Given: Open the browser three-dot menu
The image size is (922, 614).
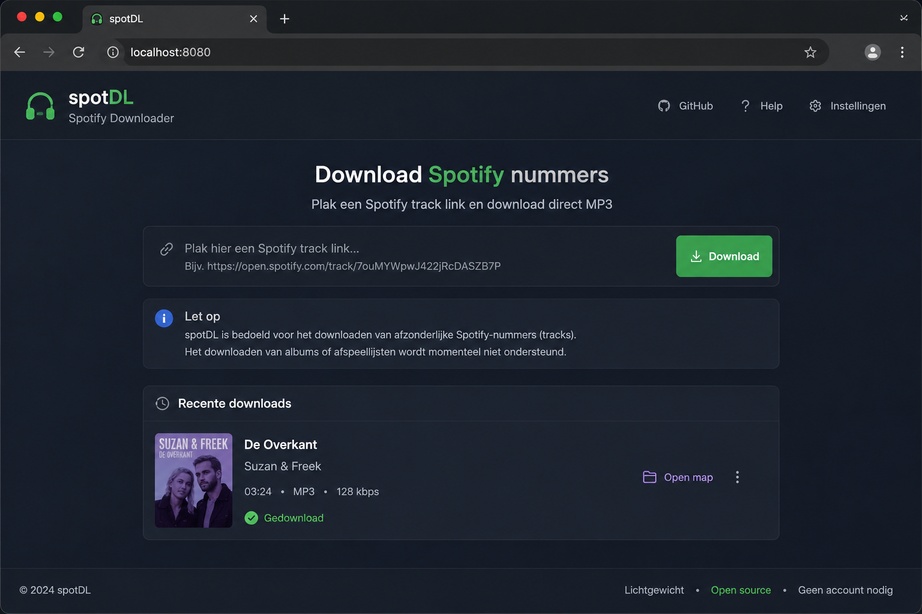Looking at the screenshot, I should pyautogui.click(x=902, y=52).
